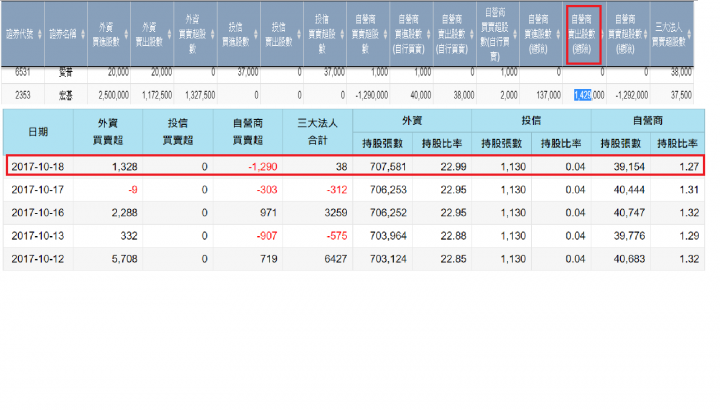Click the 1.27 dealer ratio value
Image resolution: width=720 pixels, height=410 pixels.
[x=689, y=167]
